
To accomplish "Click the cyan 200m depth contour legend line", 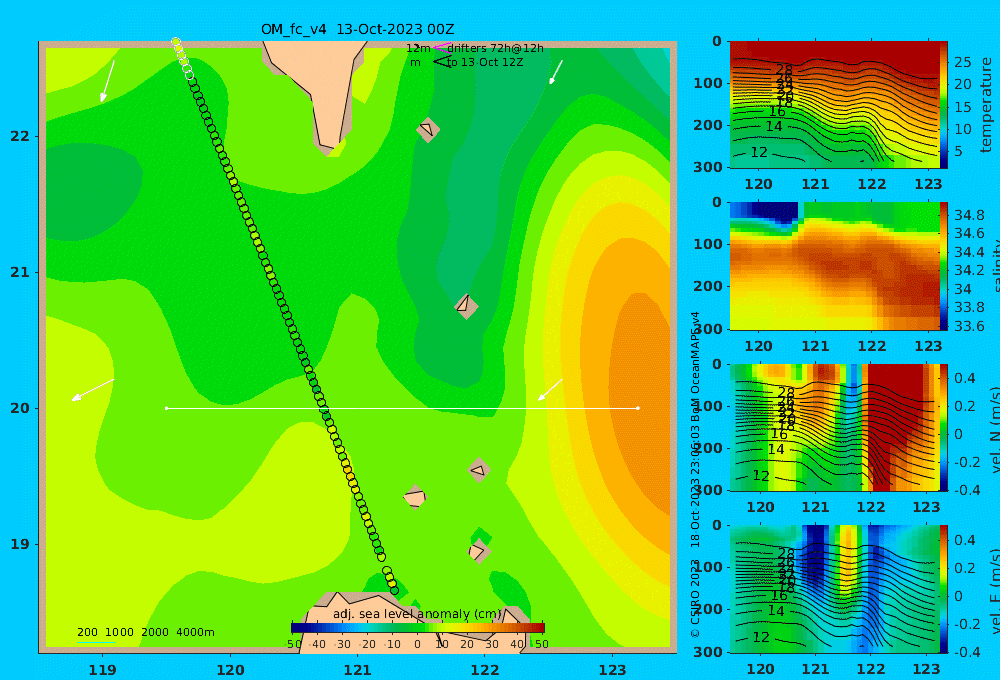I will click(x=96, y=642).
